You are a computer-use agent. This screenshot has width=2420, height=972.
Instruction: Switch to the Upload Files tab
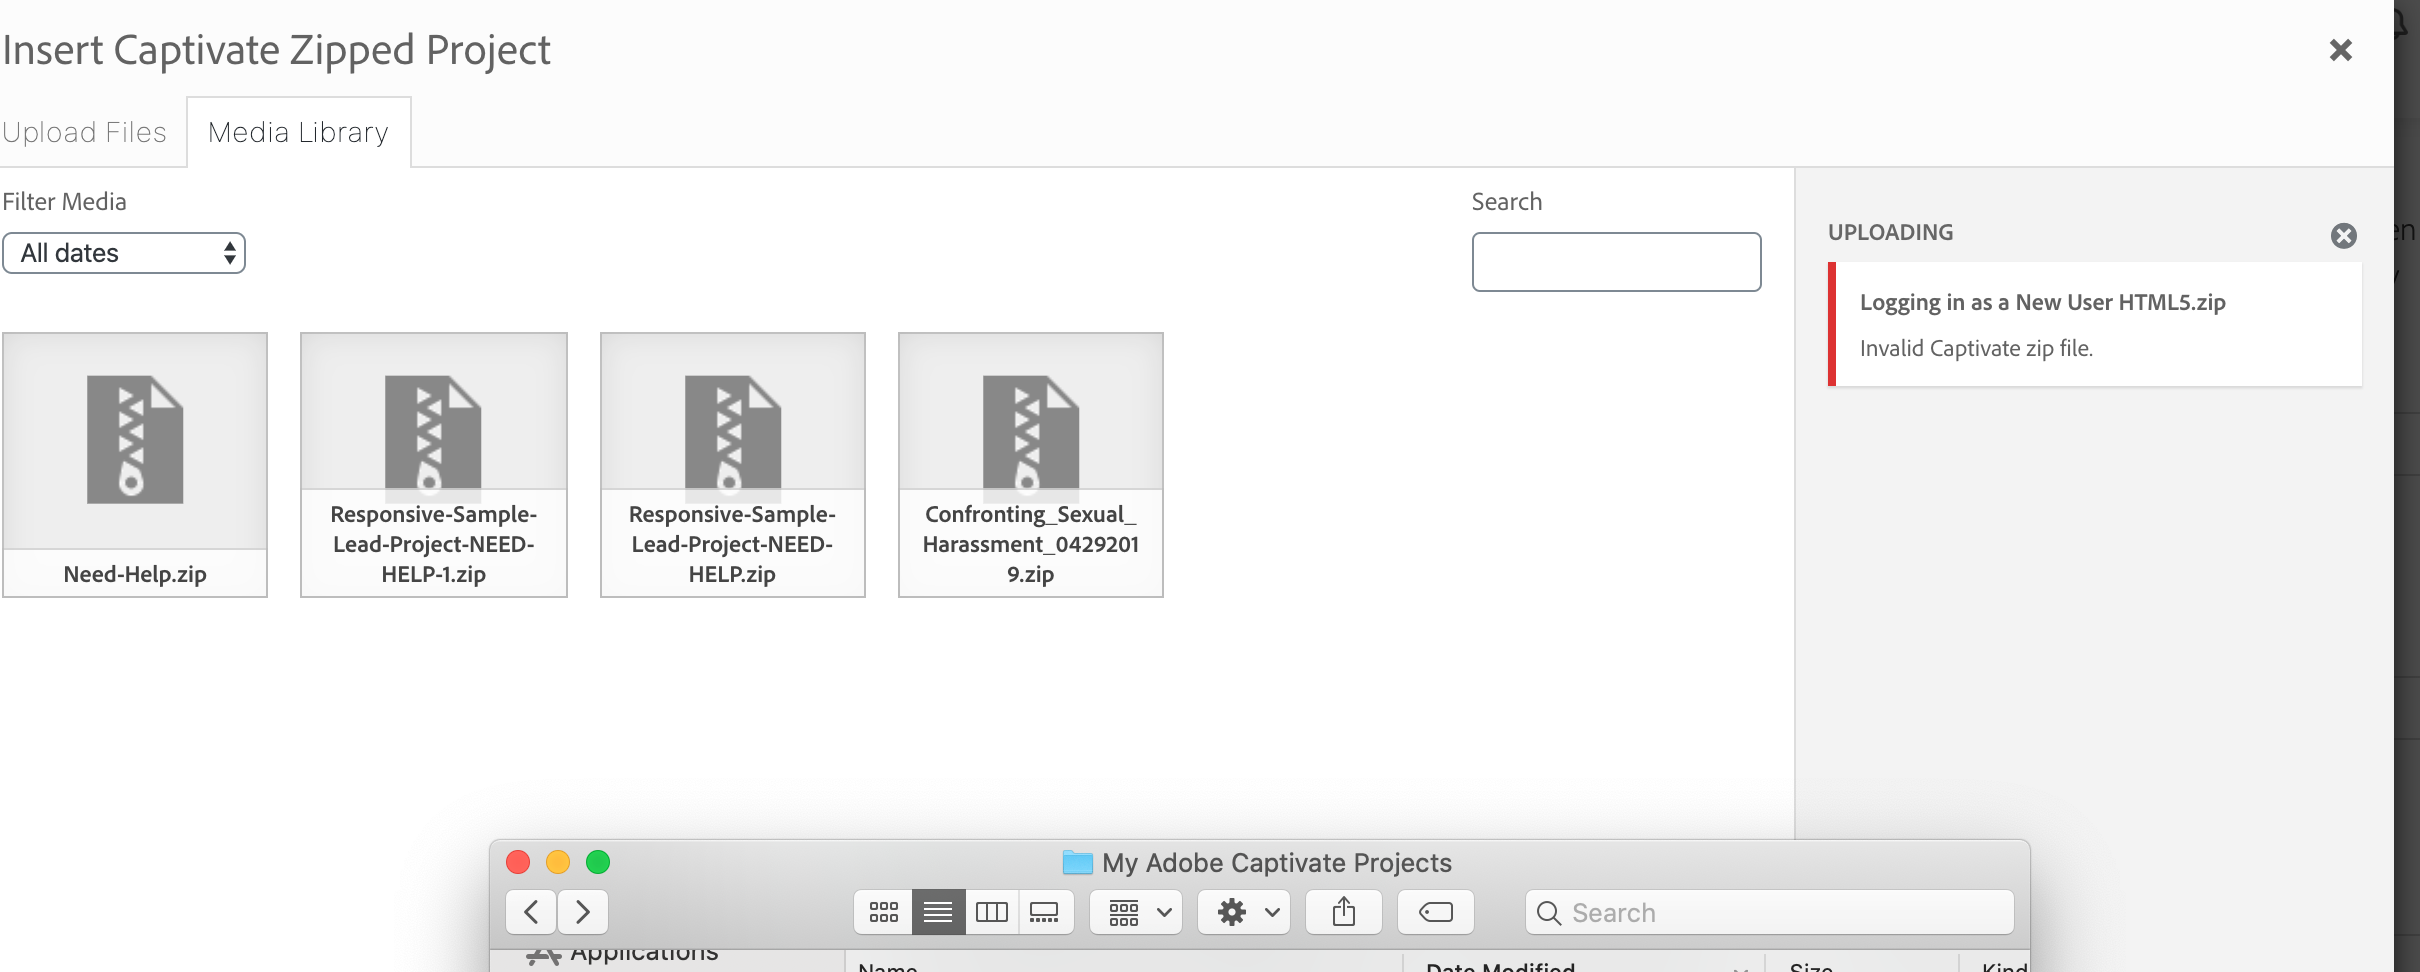85,132
